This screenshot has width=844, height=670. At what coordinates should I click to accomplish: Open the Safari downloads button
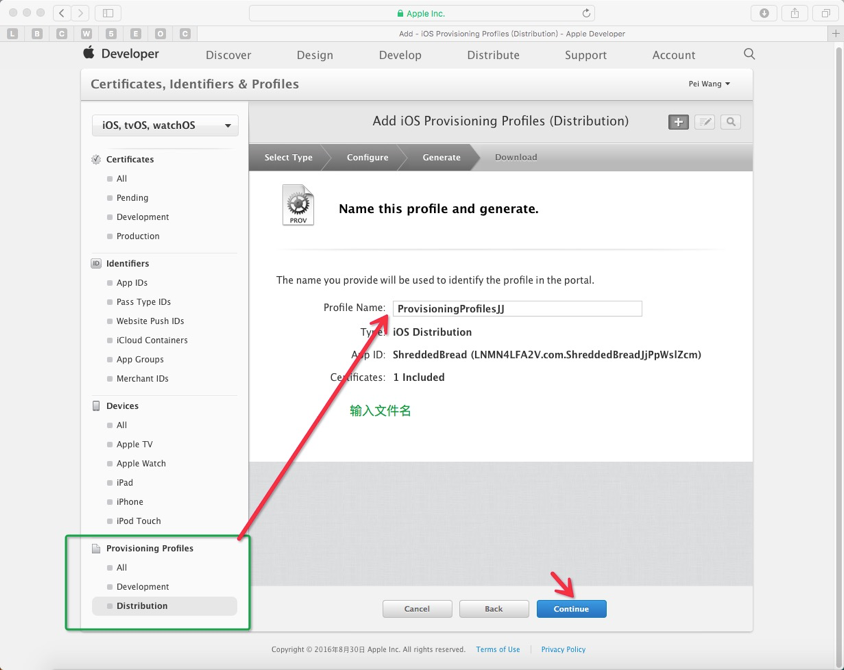(x=764, y=13)
